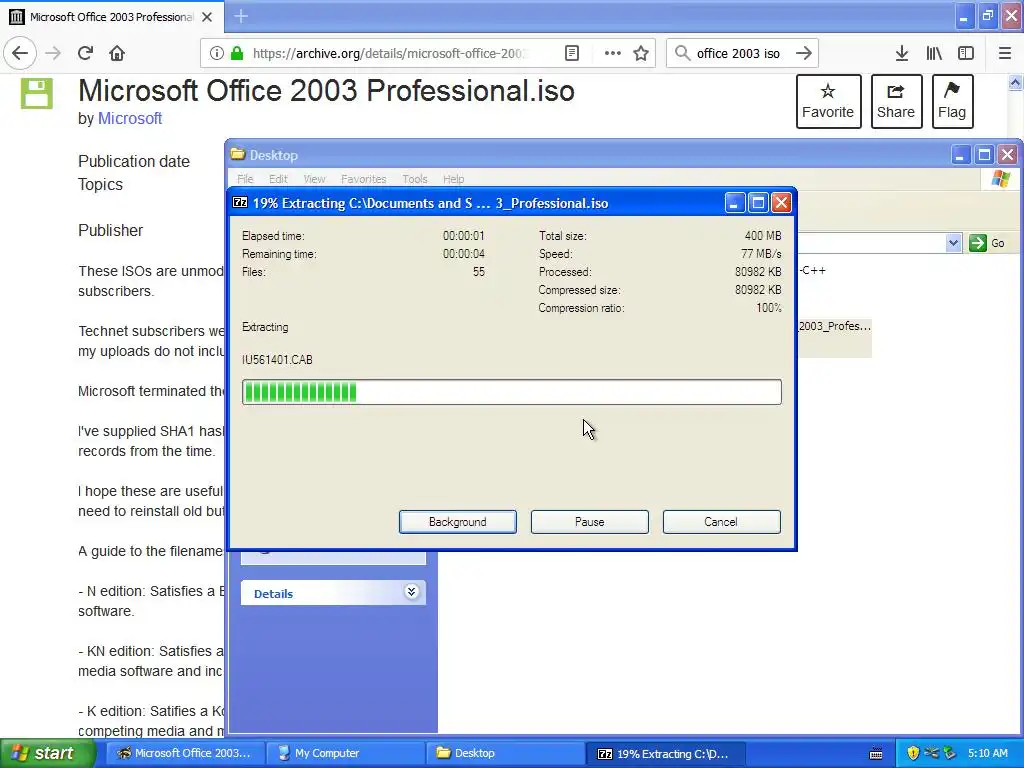
Task: Click the archive.org URL address field
Action: pos(389,53)
